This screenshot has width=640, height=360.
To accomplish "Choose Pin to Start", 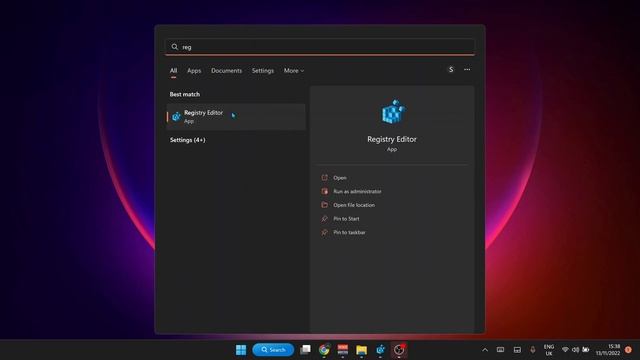I will coord(346,219).
